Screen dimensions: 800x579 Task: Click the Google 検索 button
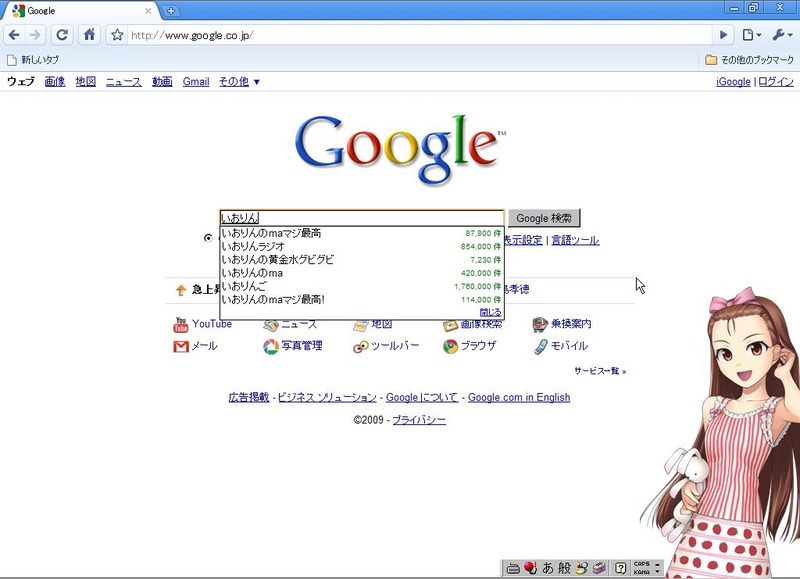544,218
